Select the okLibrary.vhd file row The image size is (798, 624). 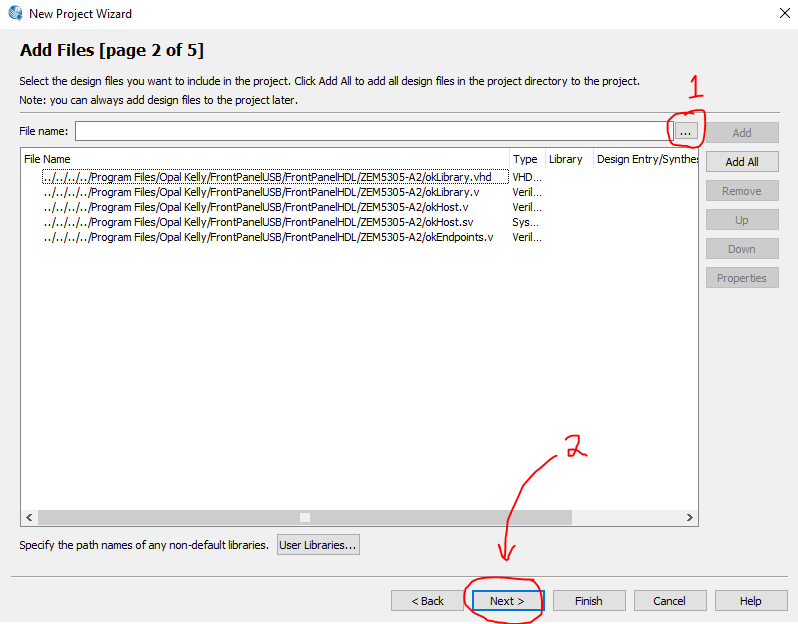[275, 177]
